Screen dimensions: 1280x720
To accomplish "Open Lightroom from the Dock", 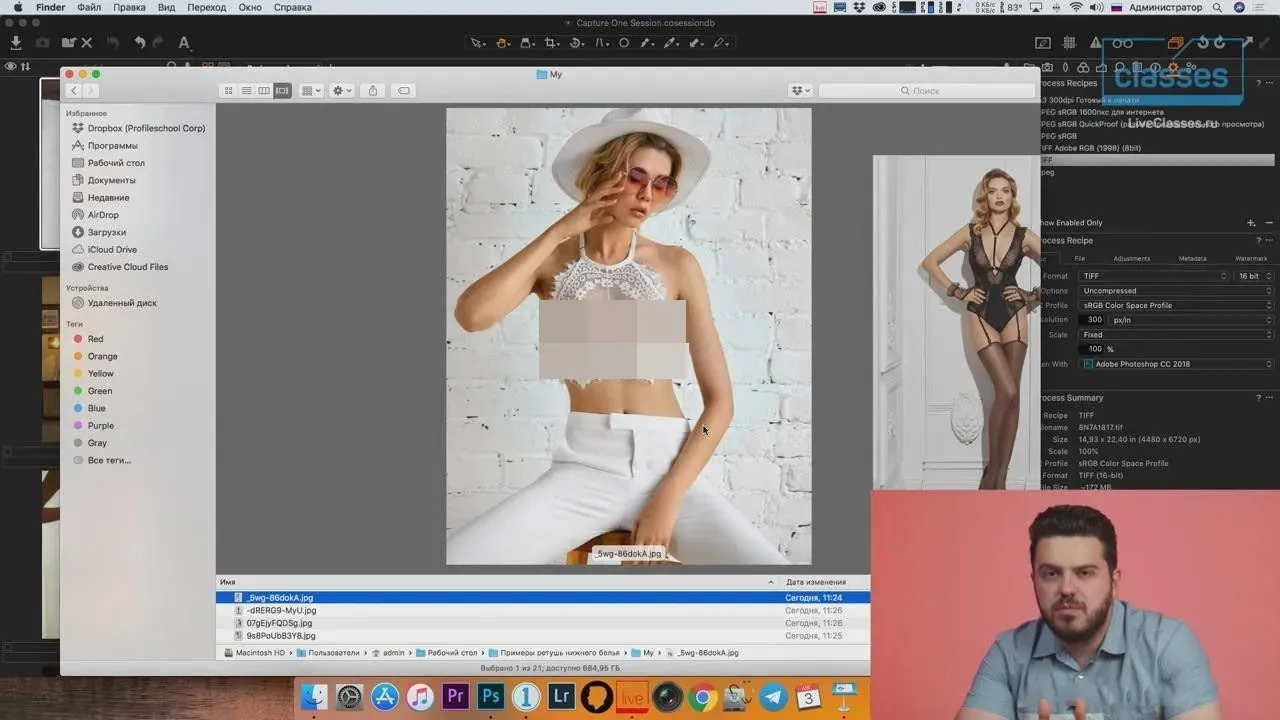I will [562, 696].
